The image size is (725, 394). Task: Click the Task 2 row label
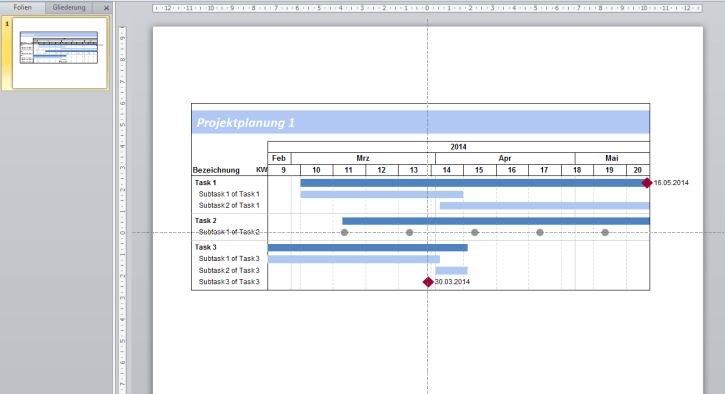205,221
